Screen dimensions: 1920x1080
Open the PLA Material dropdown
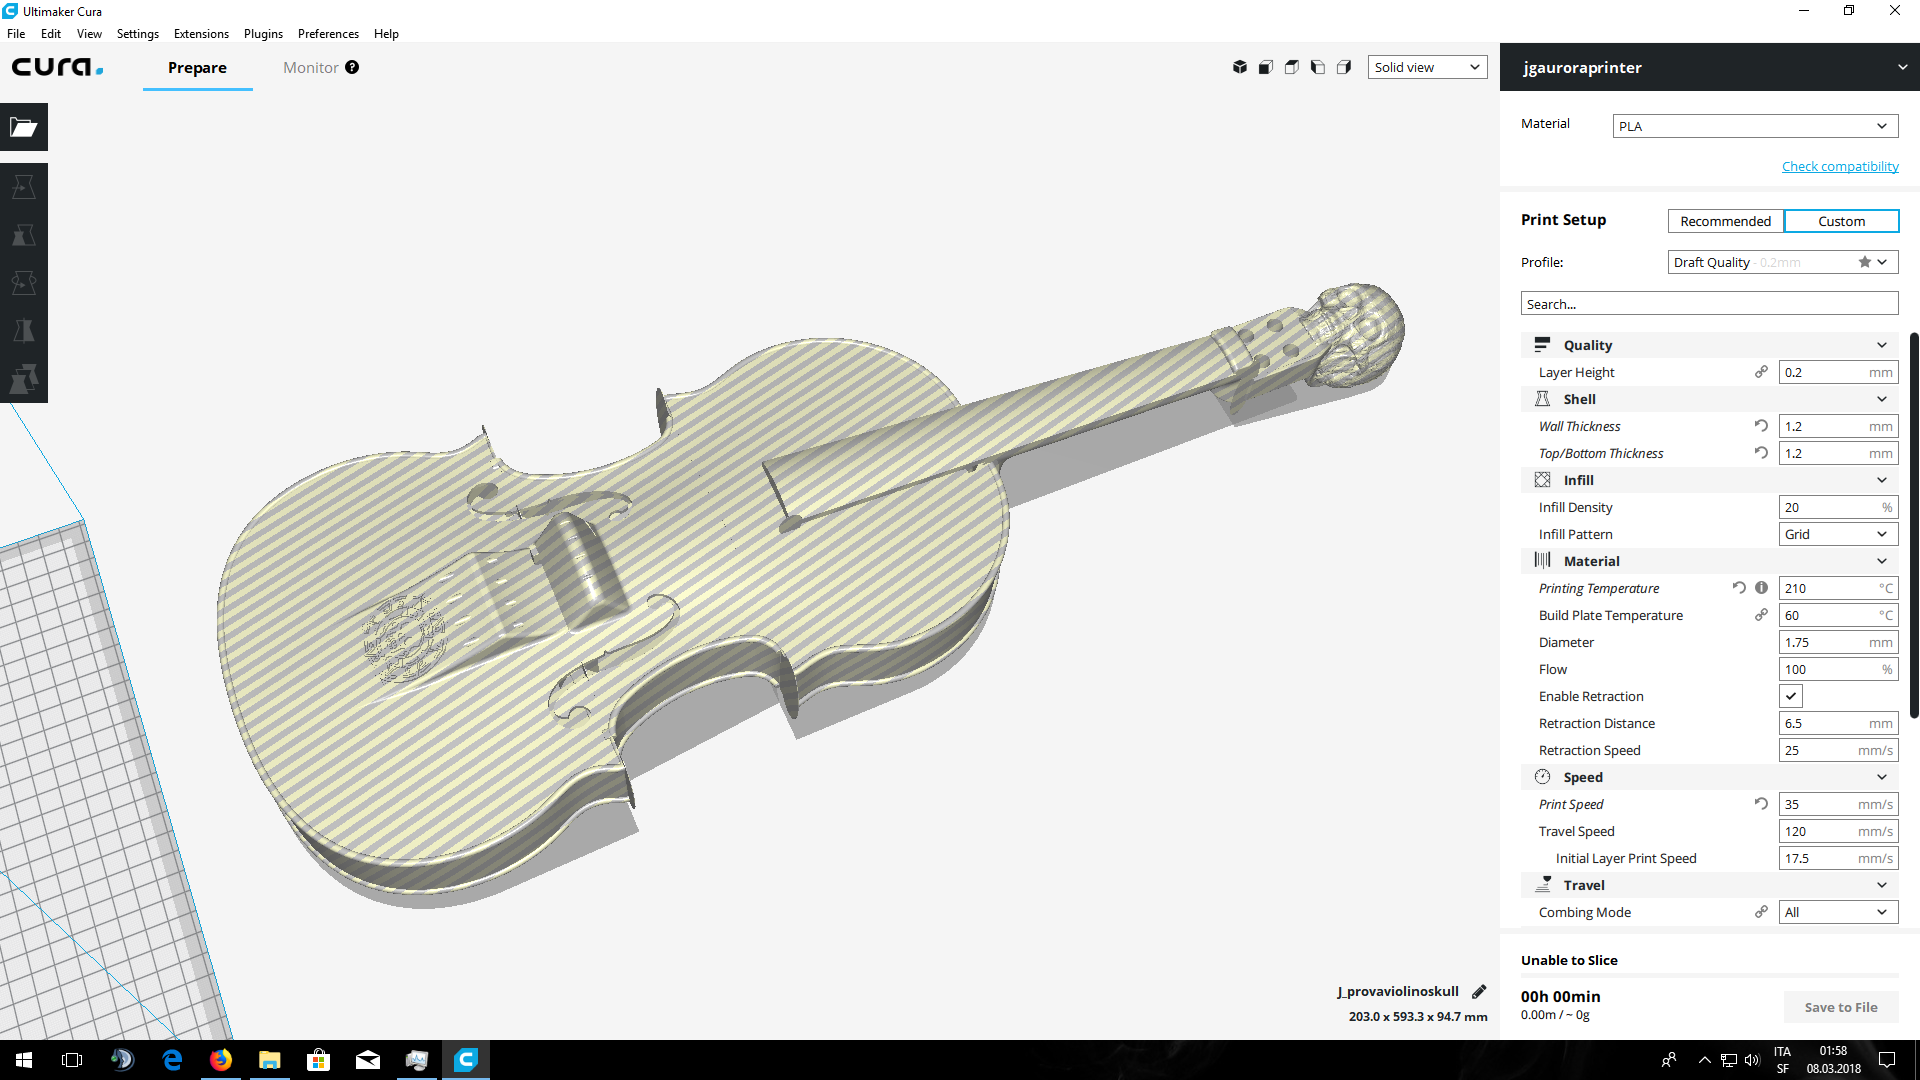[1755, 126]
